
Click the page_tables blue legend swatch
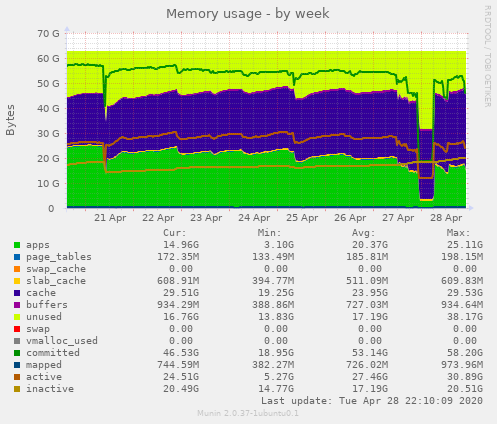click(x=17, y=257)
